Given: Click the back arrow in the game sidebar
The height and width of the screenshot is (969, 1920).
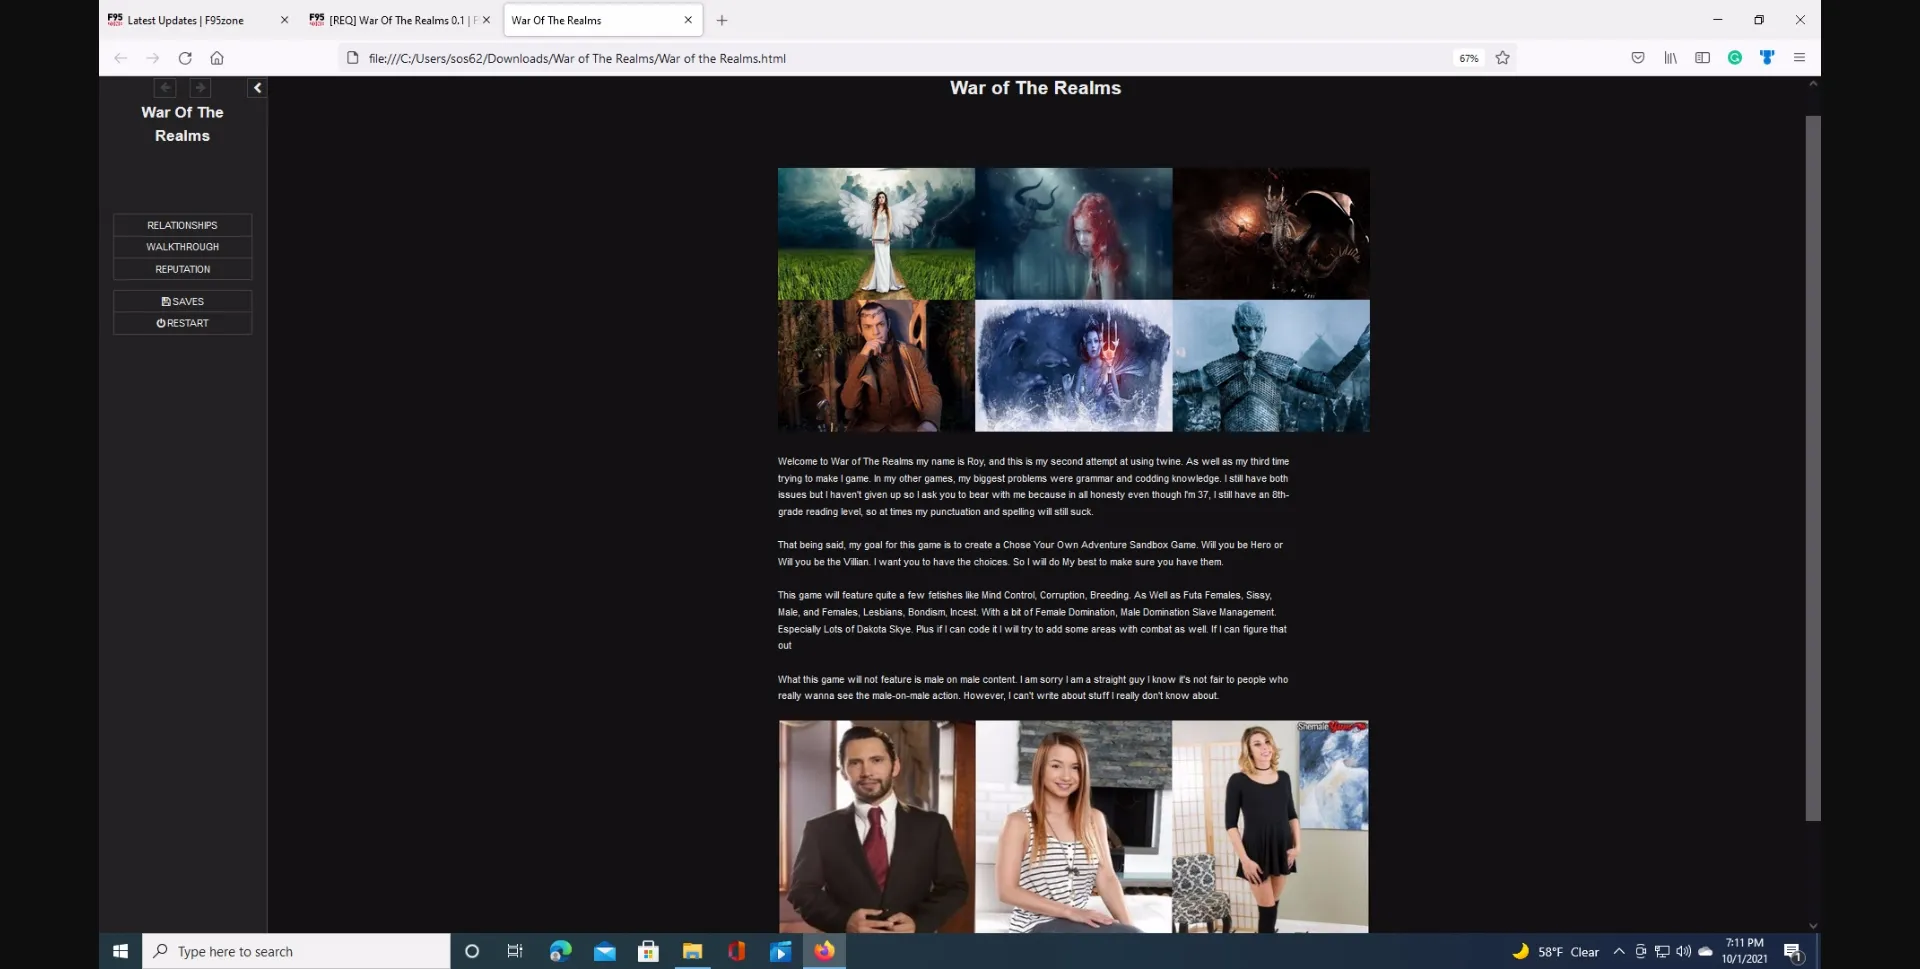Looking at the screenshot, I should click(165, 88).
